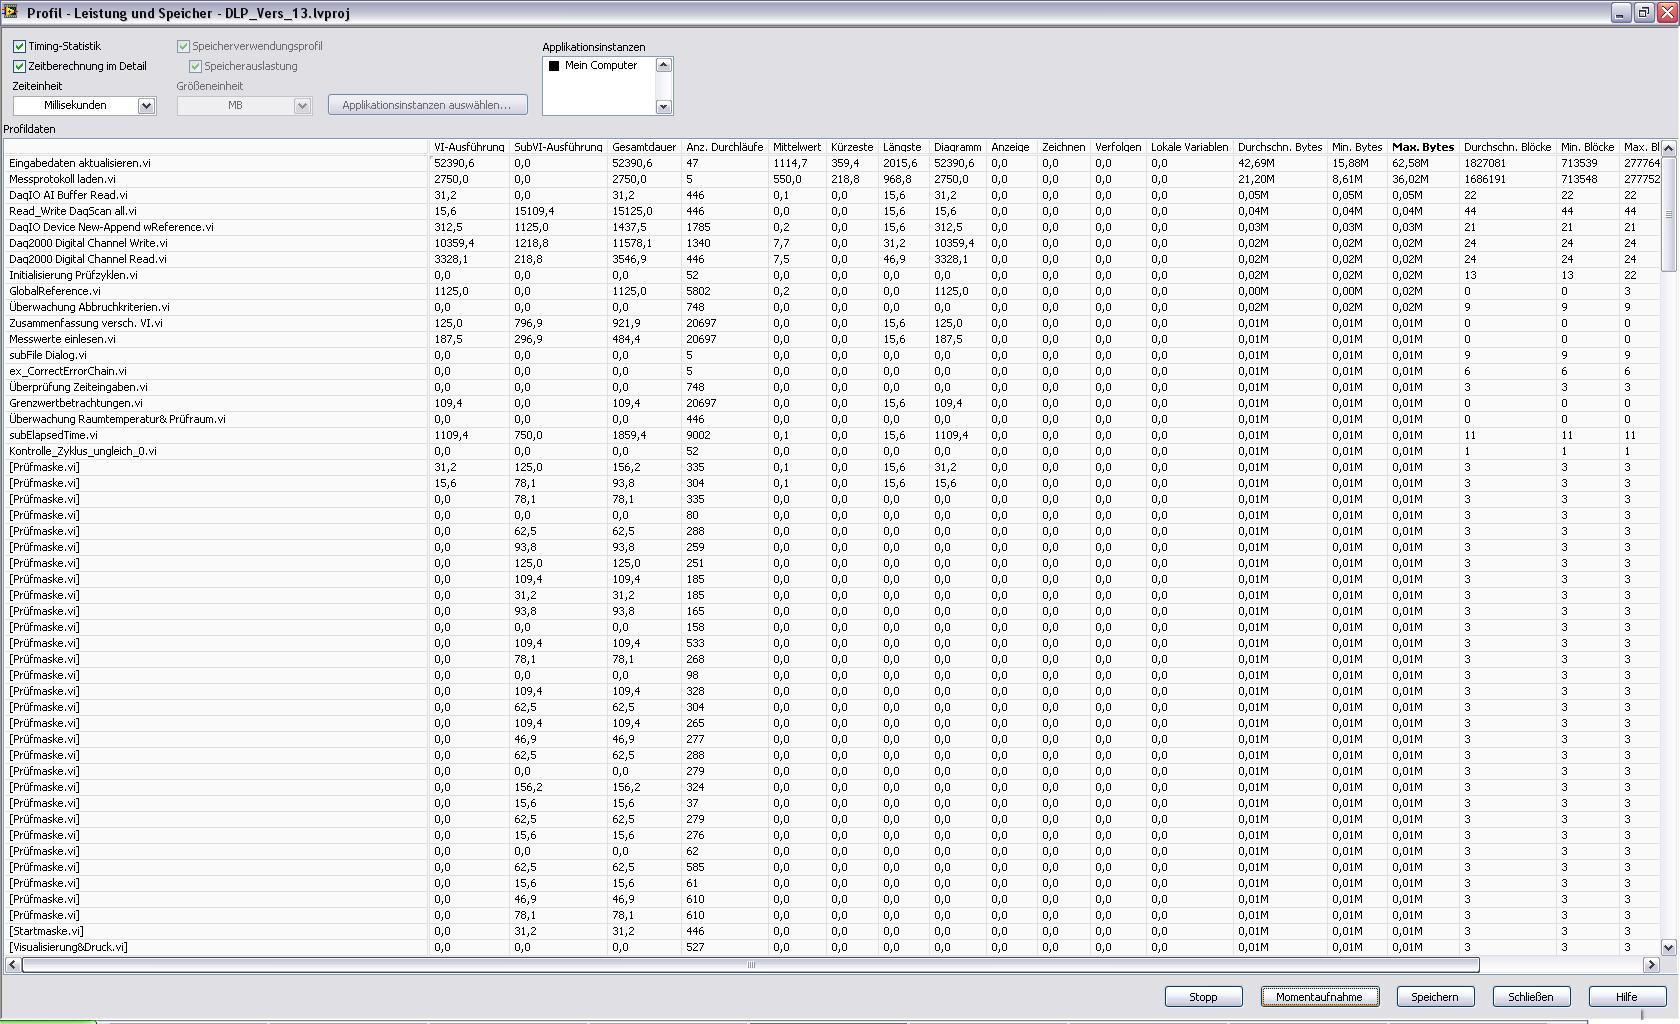The image size is (1680, 1024).
Task: Save the profile data with Speichern
Action: click(1434, 997)
